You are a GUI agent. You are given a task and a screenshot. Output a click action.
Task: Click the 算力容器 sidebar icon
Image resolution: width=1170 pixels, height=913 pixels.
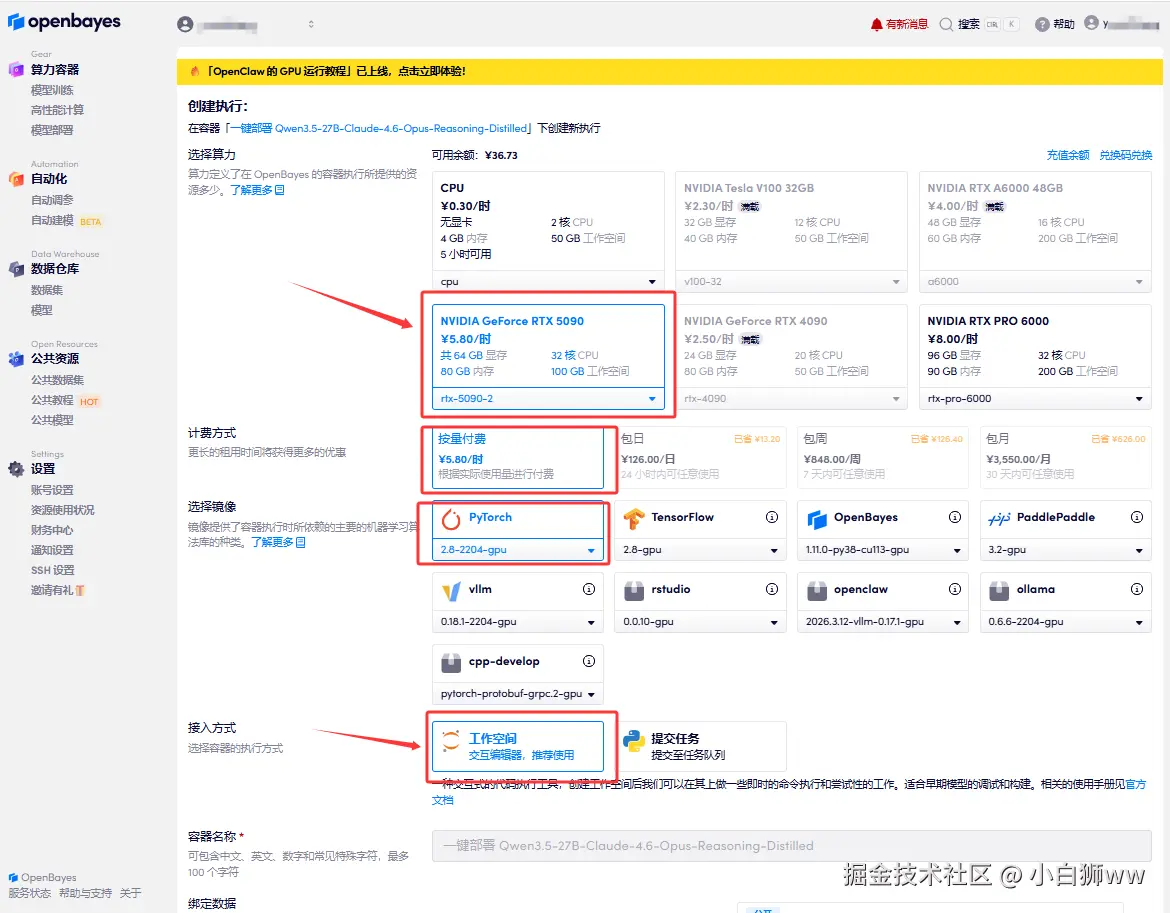16,69
